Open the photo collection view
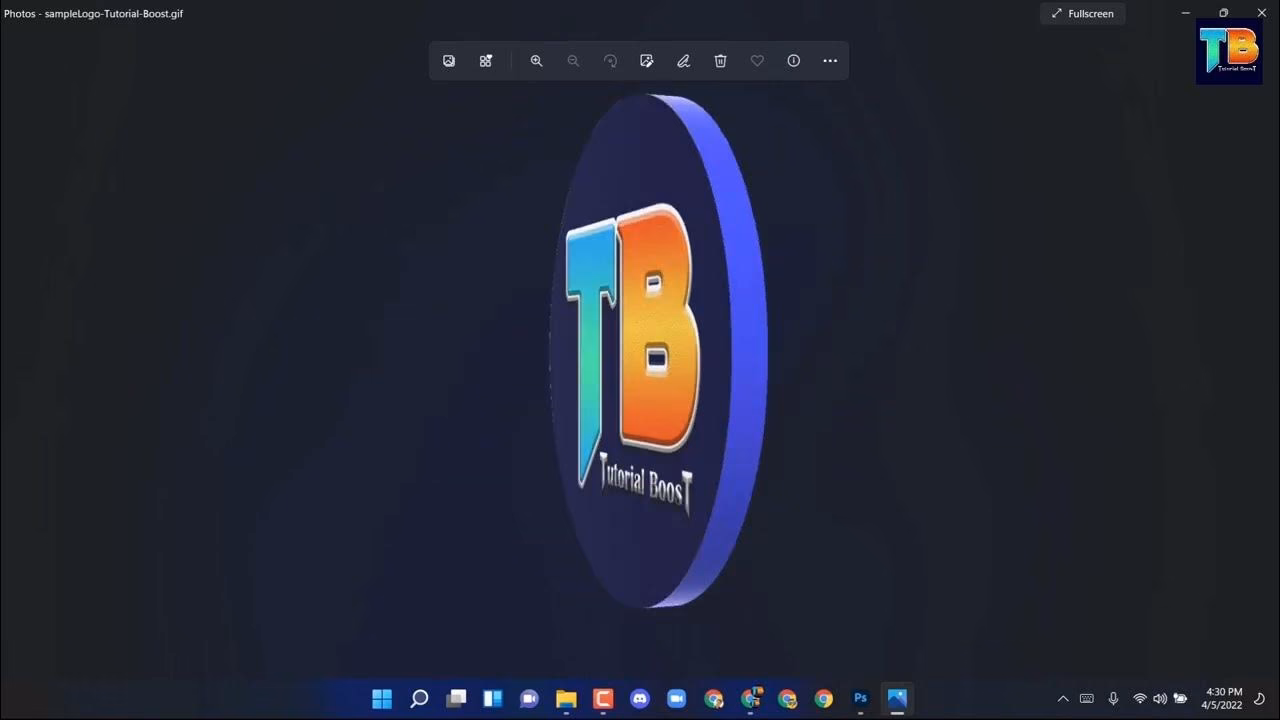 point(485,60)
